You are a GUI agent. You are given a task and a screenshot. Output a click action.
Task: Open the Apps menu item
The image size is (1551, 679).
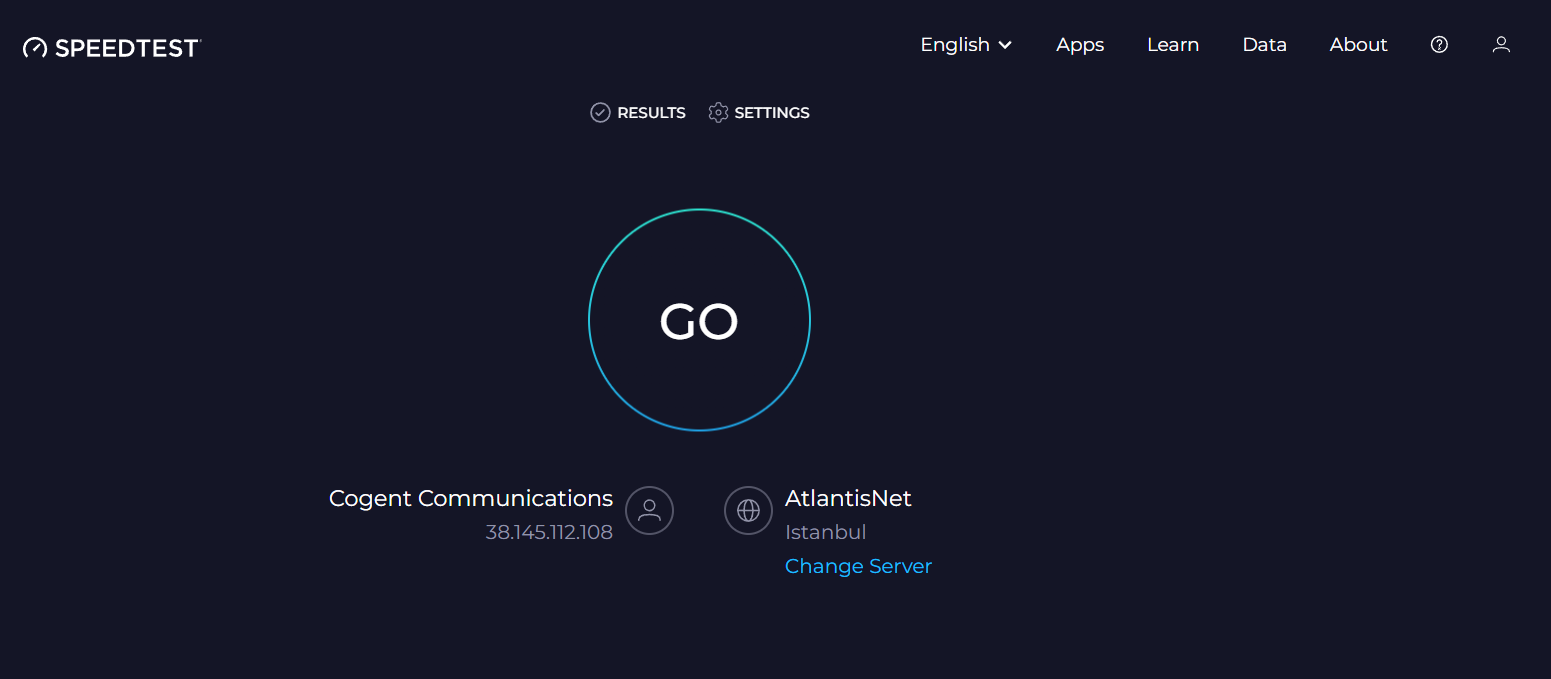[1080, 45]
